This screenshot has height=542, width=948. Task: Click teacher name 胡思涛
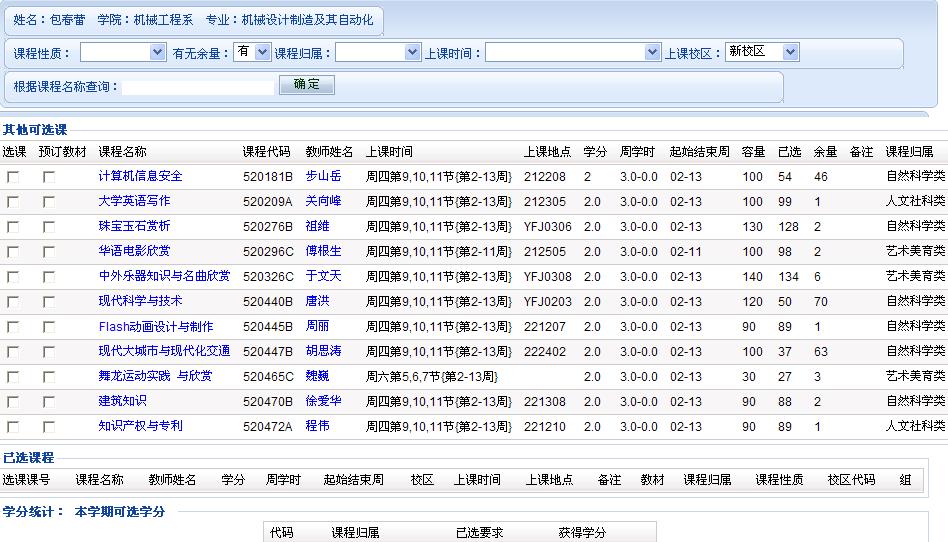click(x=323, y=351)
